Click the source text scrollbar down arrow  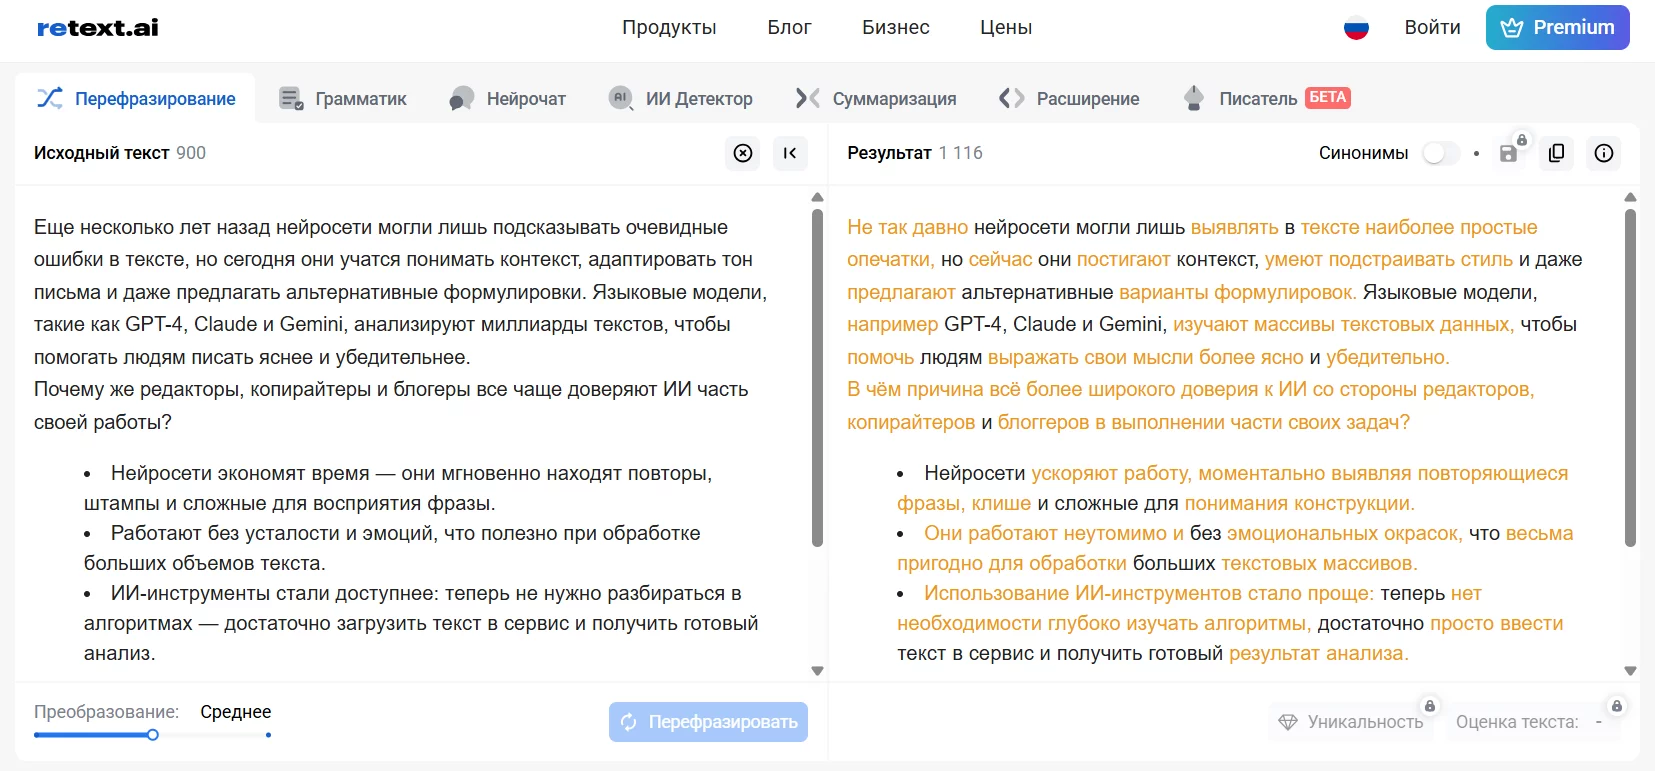click(817, 671)
